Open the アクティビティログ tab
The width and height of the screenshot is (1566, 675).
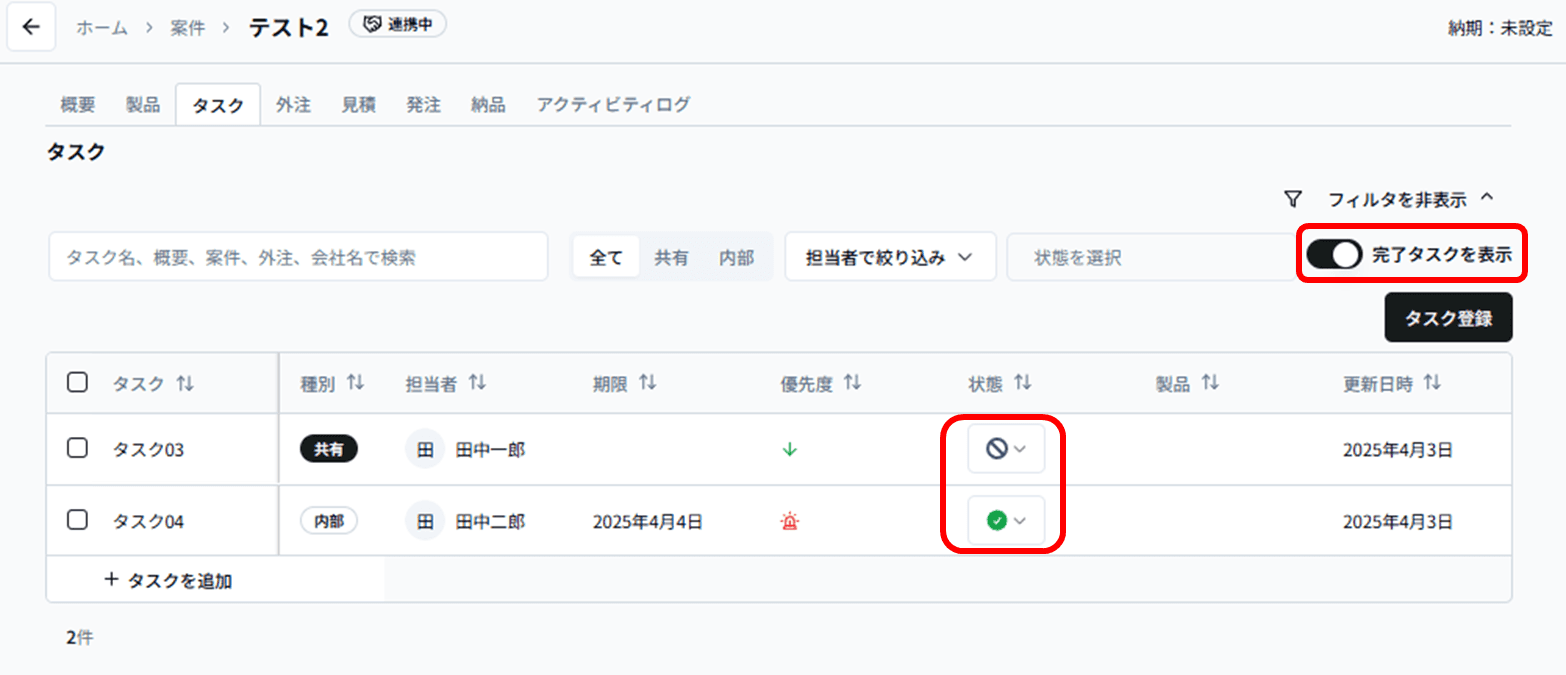613,103
